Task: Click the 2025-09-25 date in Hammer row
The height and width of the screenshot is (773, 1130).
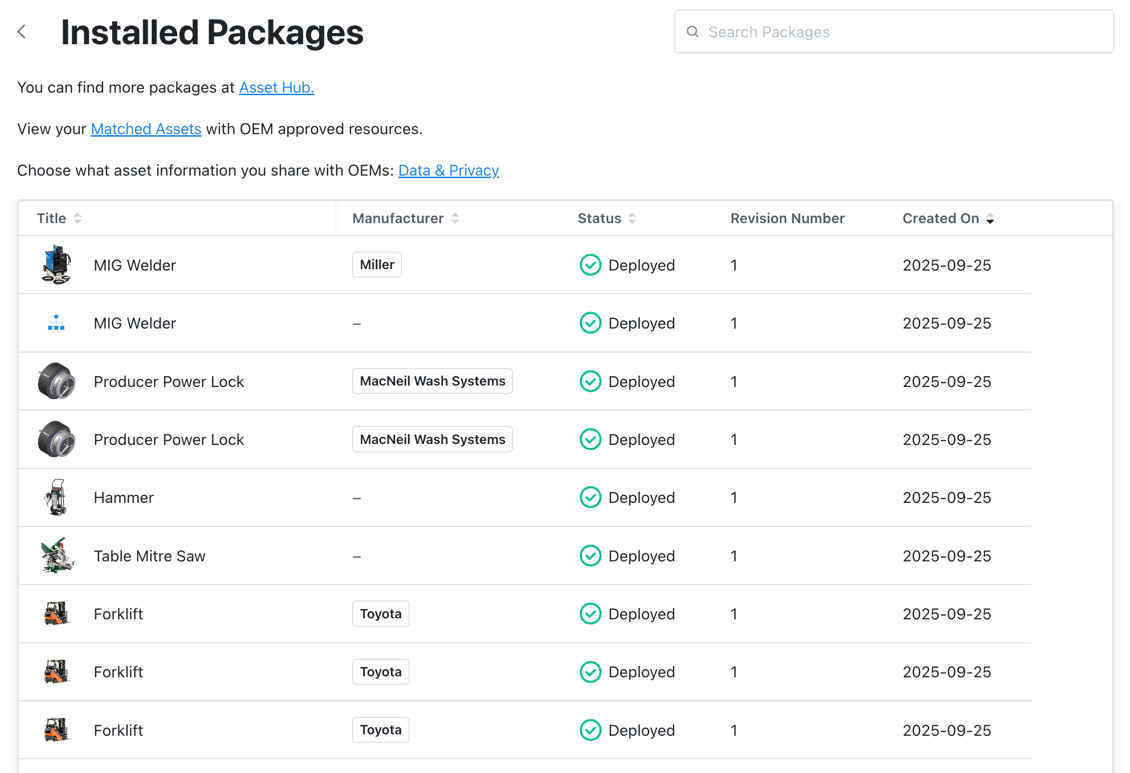Action: coord(946,498)
